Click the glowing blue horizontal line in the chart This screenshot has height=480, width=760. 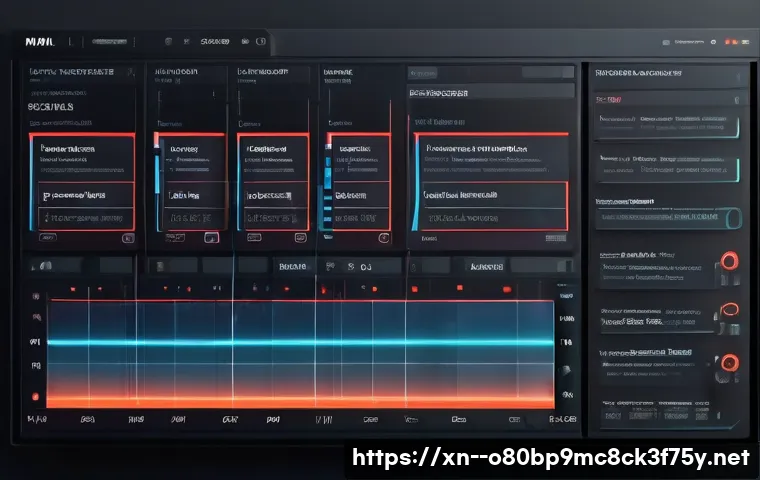tap(300, 342)
